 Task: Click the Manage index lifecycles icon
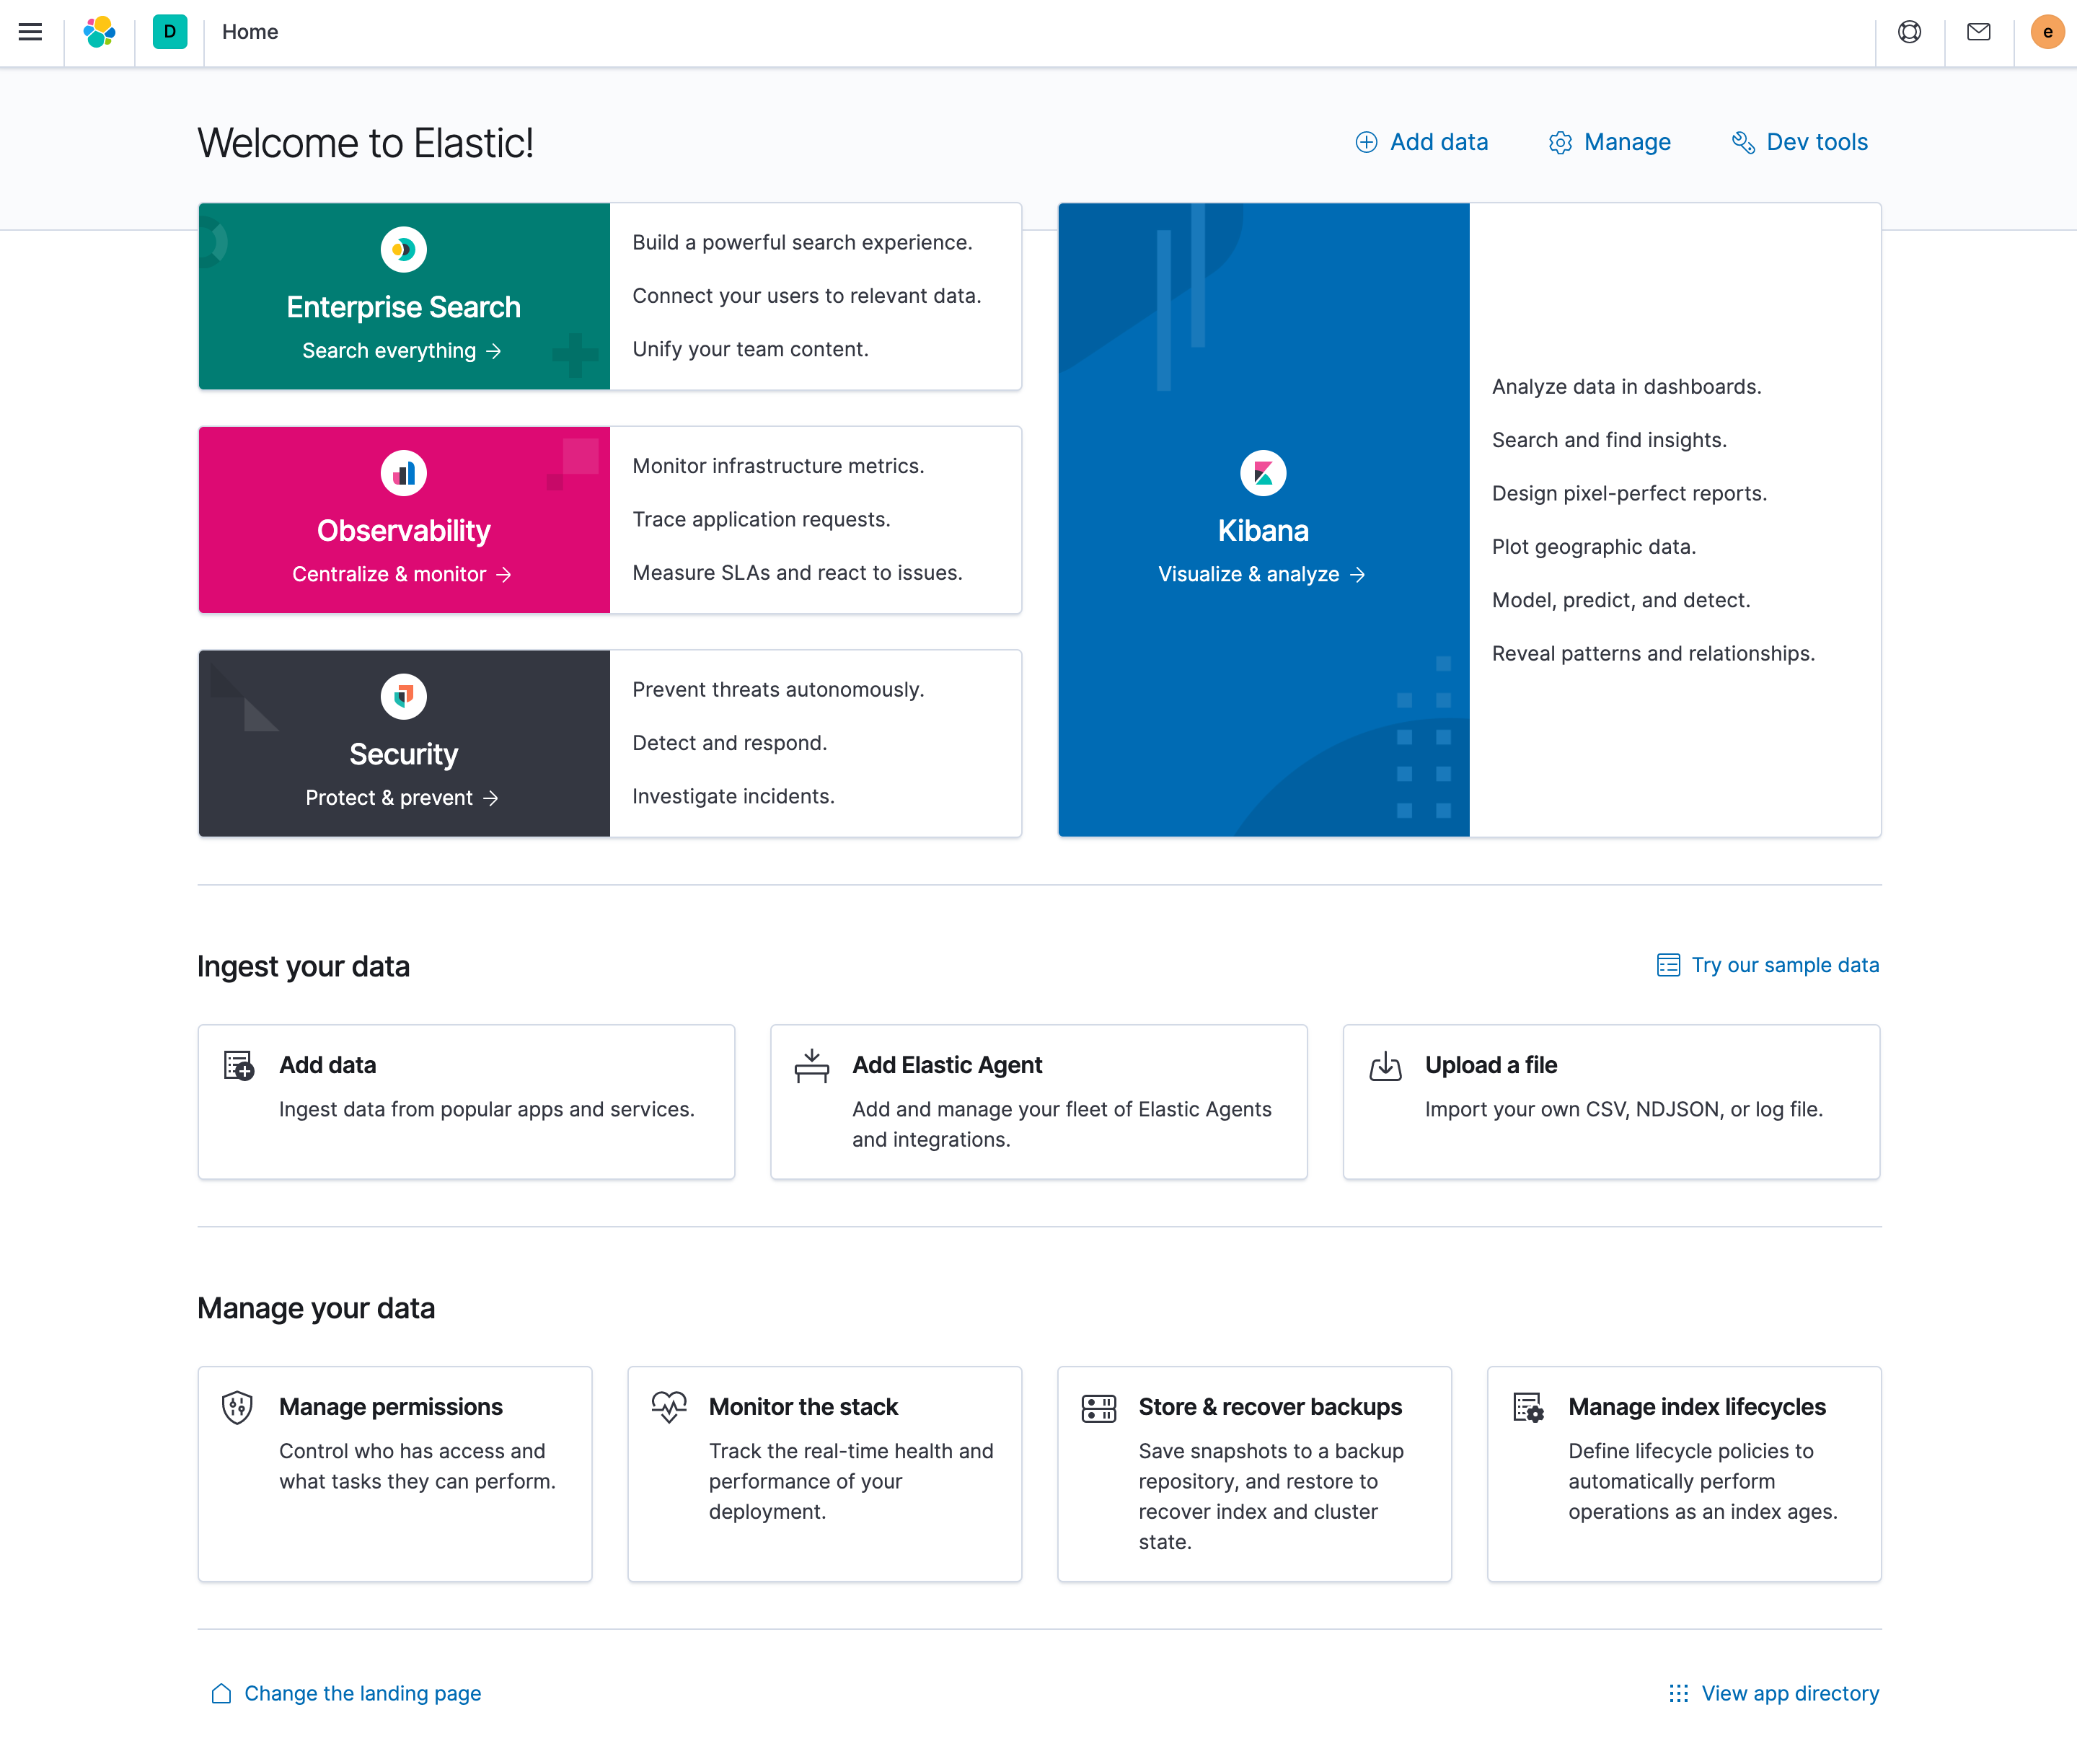[1528, 1408]
